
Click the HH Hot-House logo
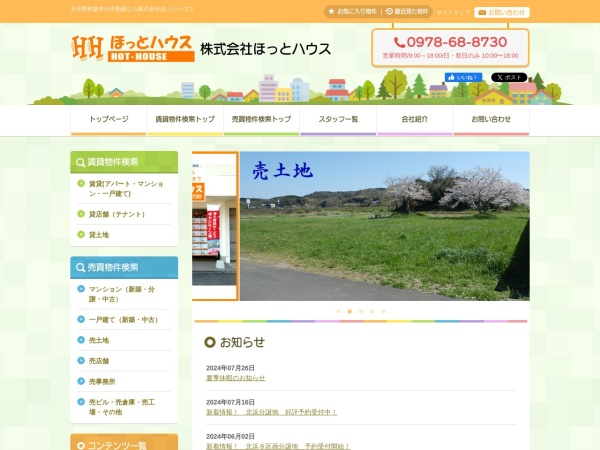click(133, 48)
